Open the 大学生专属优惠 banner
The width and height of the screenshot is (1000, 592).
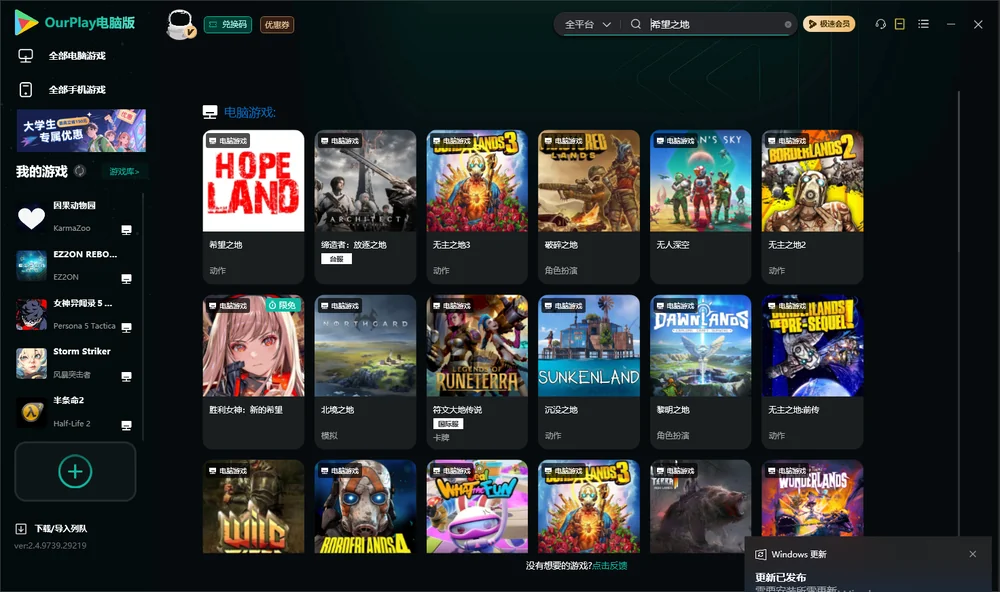tap(81, 130)
